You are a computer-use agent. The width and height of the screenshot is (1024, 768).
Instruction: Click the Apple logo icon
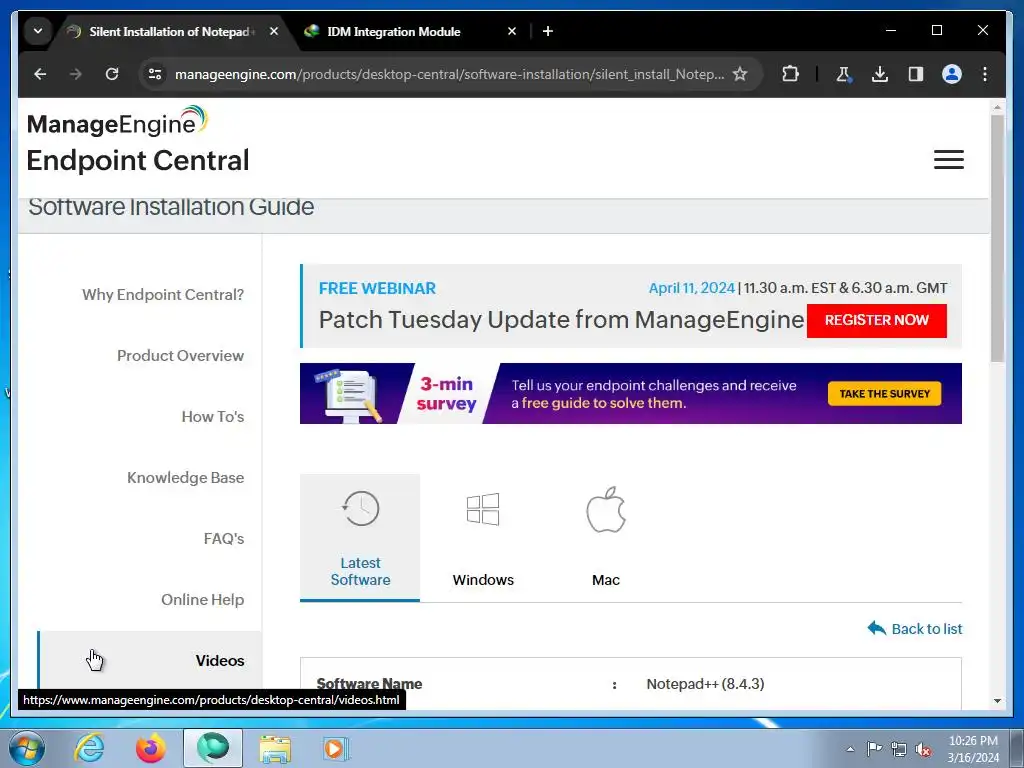(605, 509)
